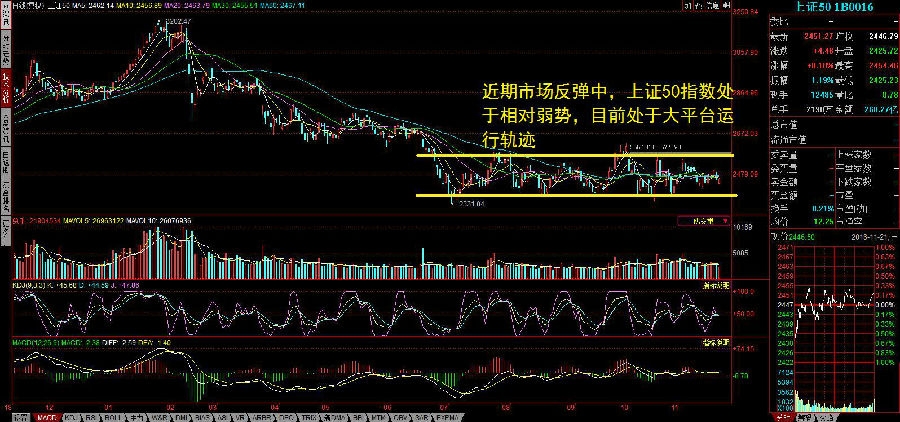This screenshot has height=422, width=900.
Task: Click the small "31" button above chart
Action: coord(688,5)
